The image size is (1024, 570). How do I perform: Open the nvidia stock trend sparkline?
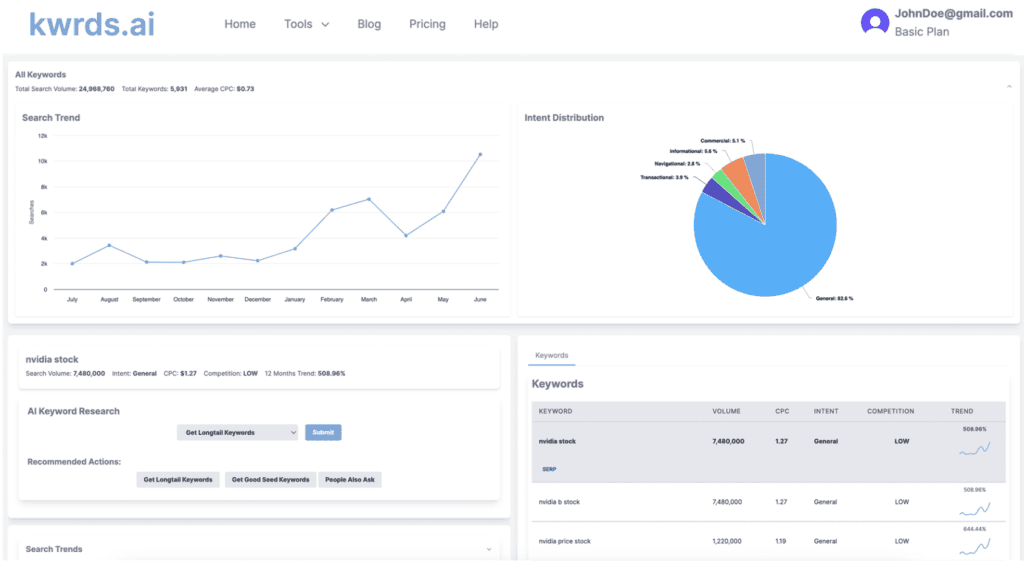(974, 449)
